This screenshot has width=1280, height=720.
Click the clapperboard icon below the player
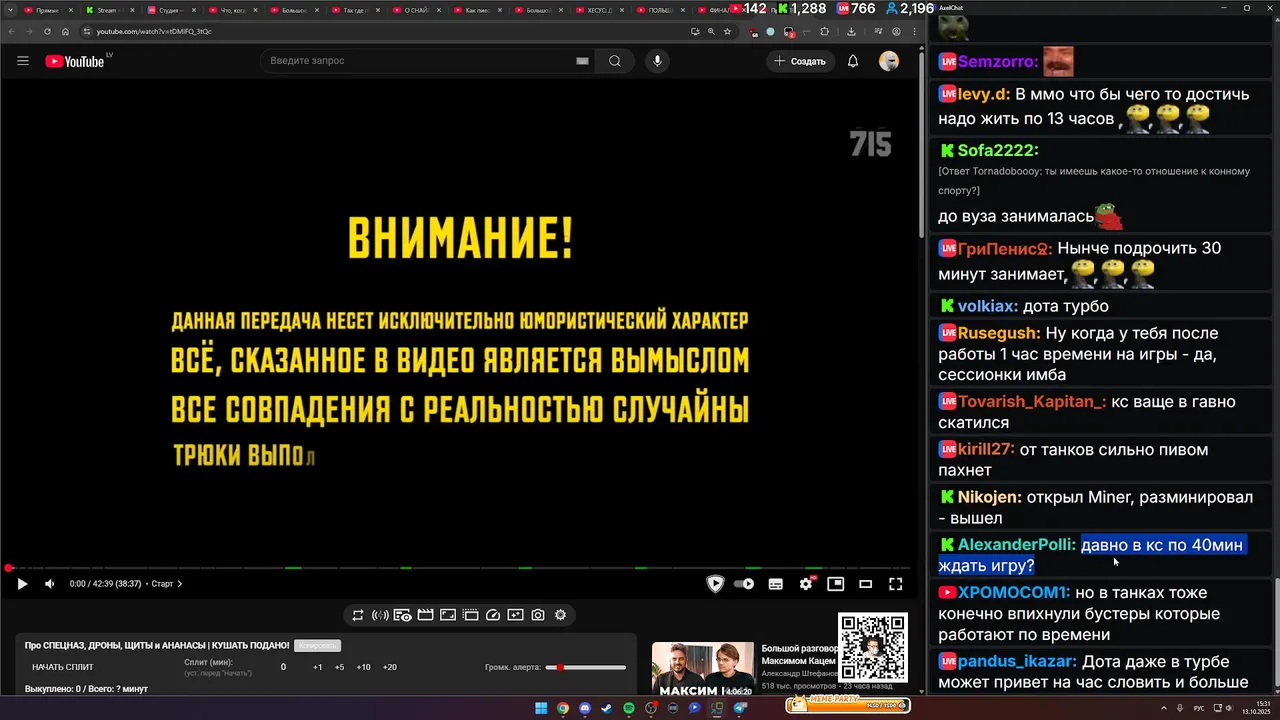(x=426, y=615)
